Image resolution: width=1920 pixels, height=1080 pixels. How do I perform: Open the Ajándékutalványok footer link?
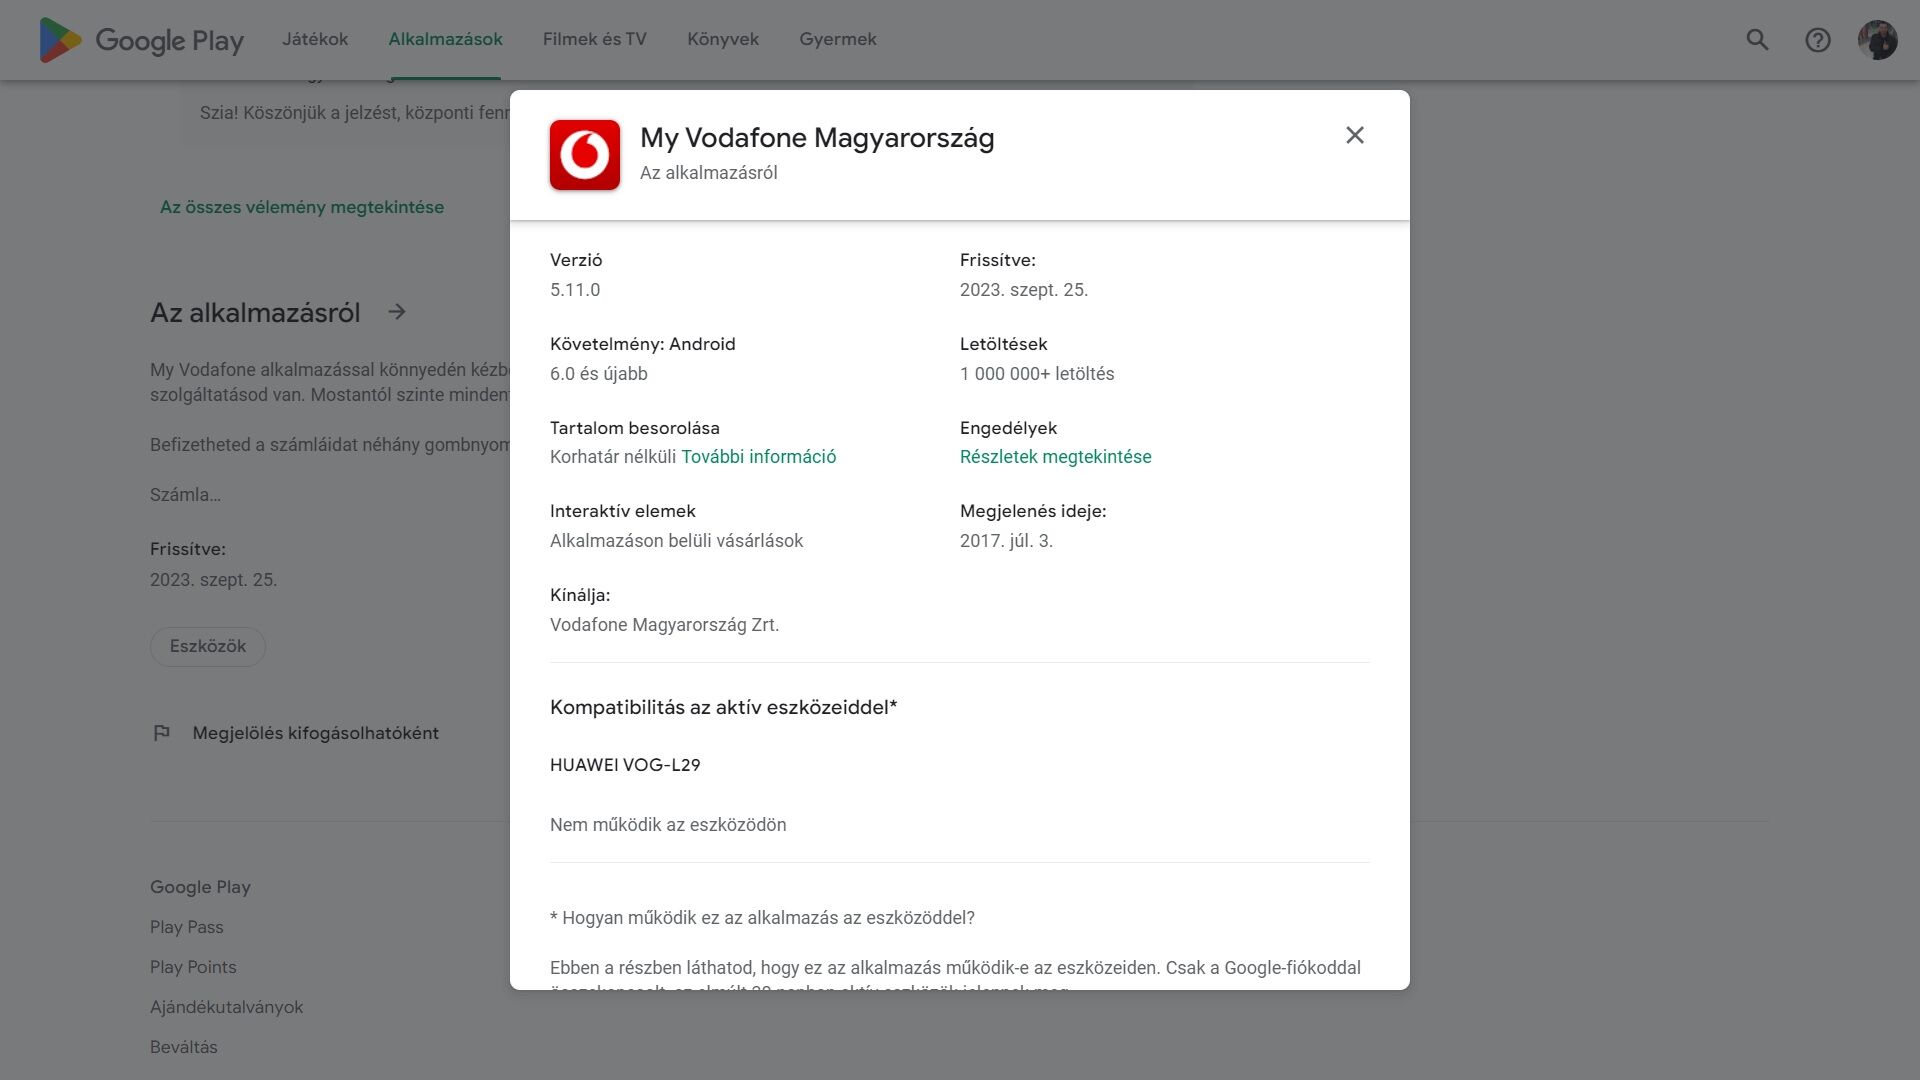point(226,1007)
